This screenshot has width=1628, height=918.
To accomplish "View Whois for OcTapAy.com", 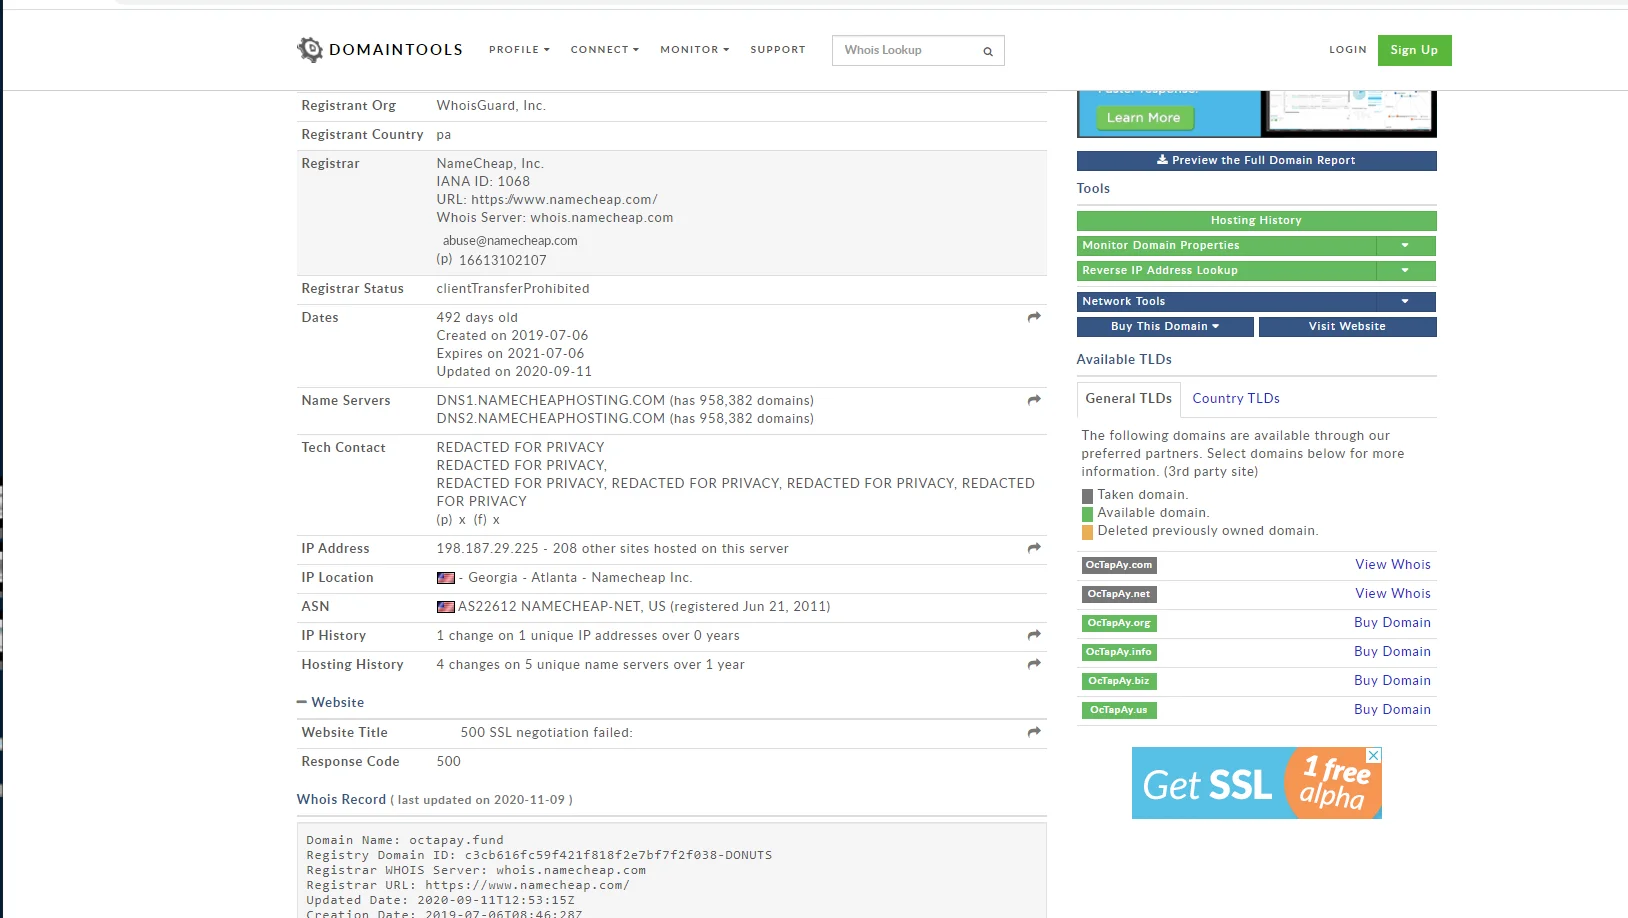I will point(1393,565).
